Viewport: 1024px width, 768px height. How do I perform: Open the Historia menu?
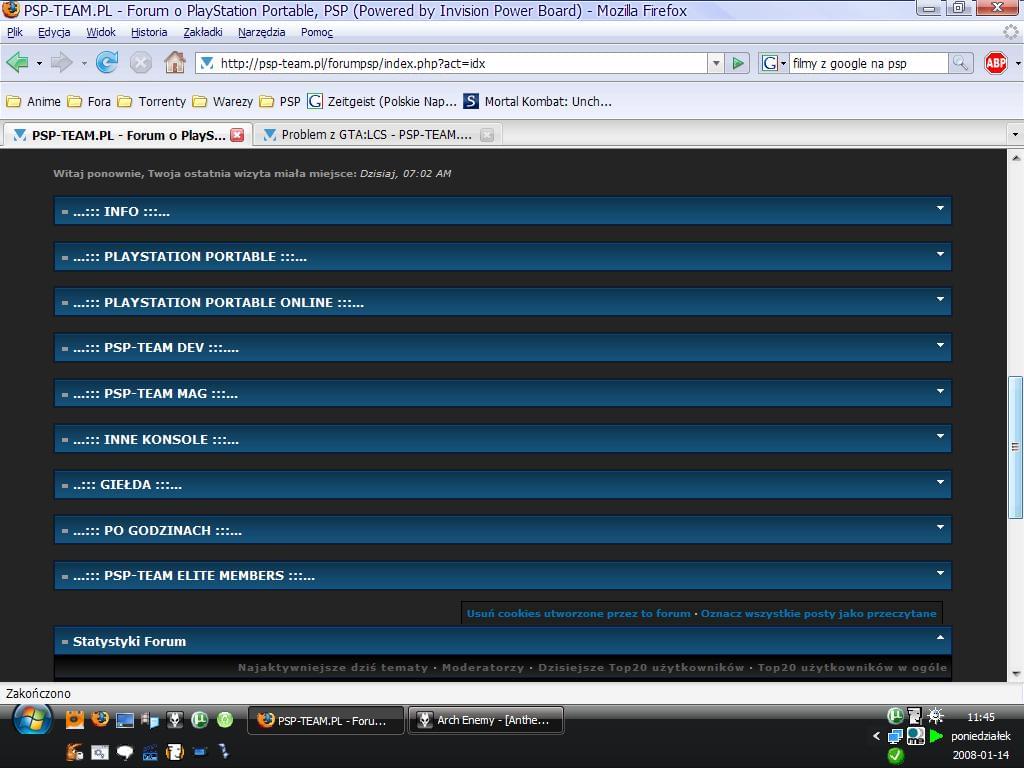[x=149, y=32]
